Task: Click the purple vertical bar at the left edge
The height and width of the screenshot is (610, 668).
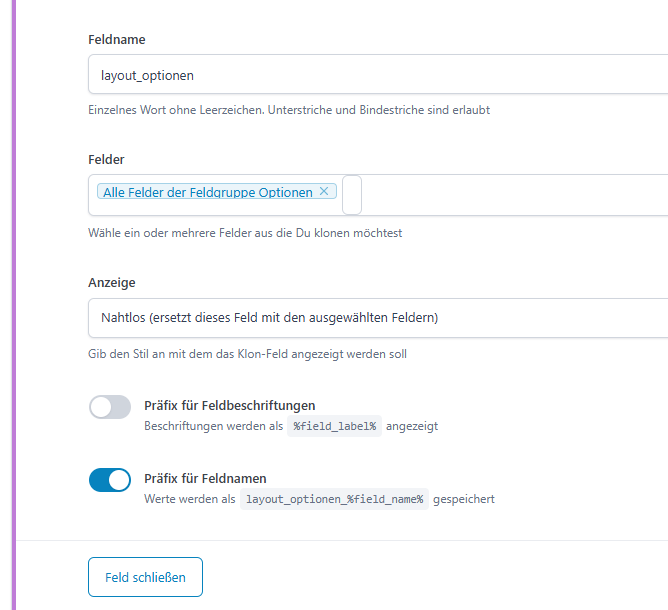Action: (14, 300)
